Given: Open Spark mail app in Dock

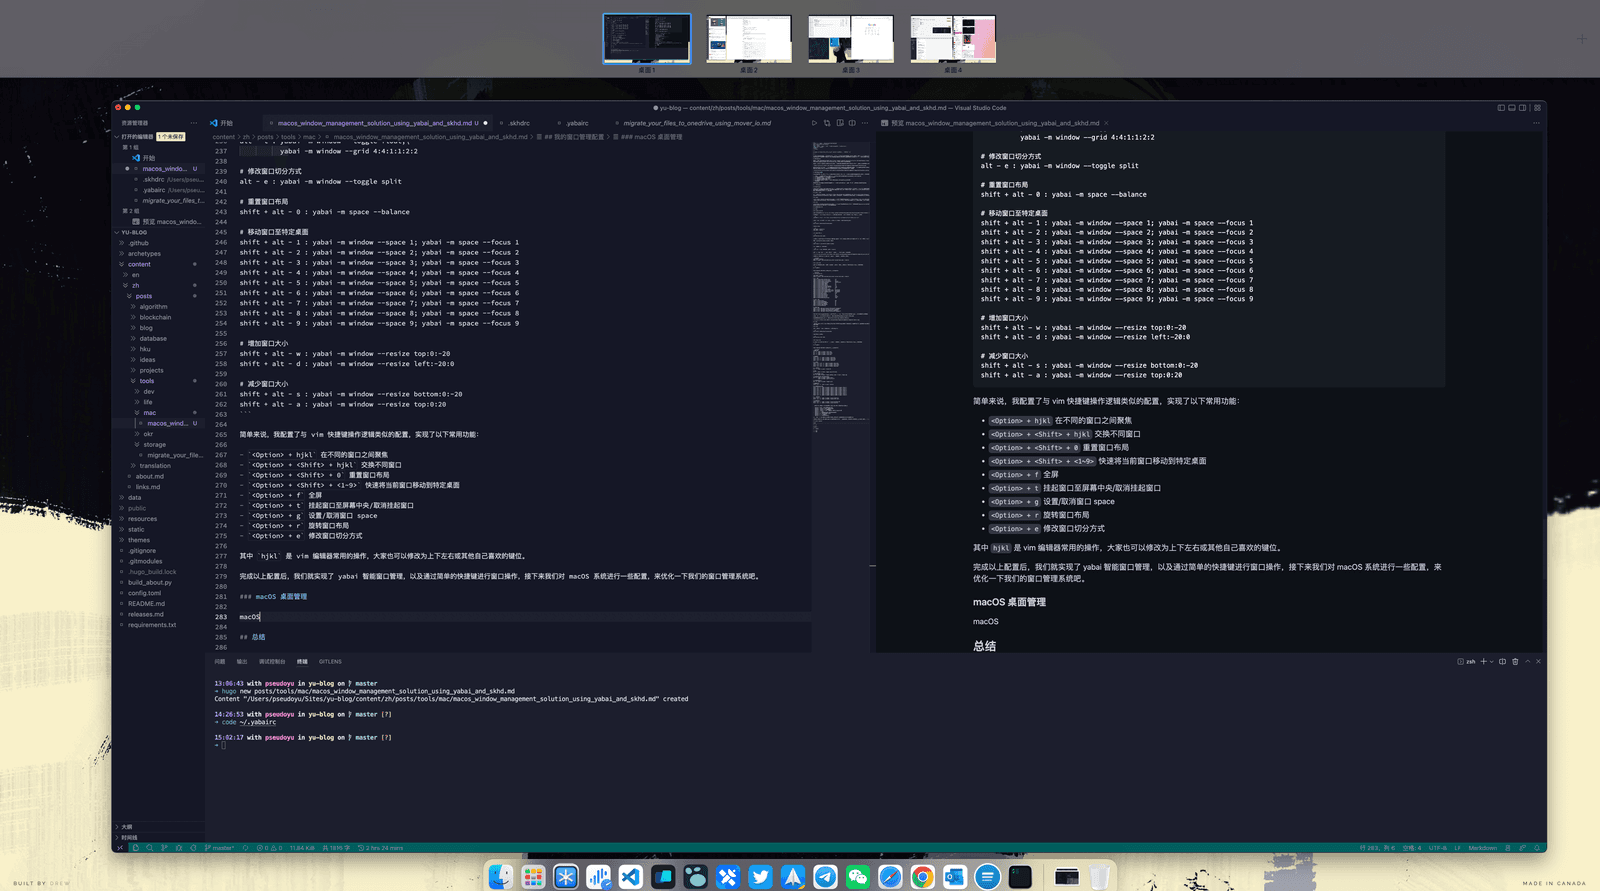Looking at the screenshot, I should click(x=793, y=877).
